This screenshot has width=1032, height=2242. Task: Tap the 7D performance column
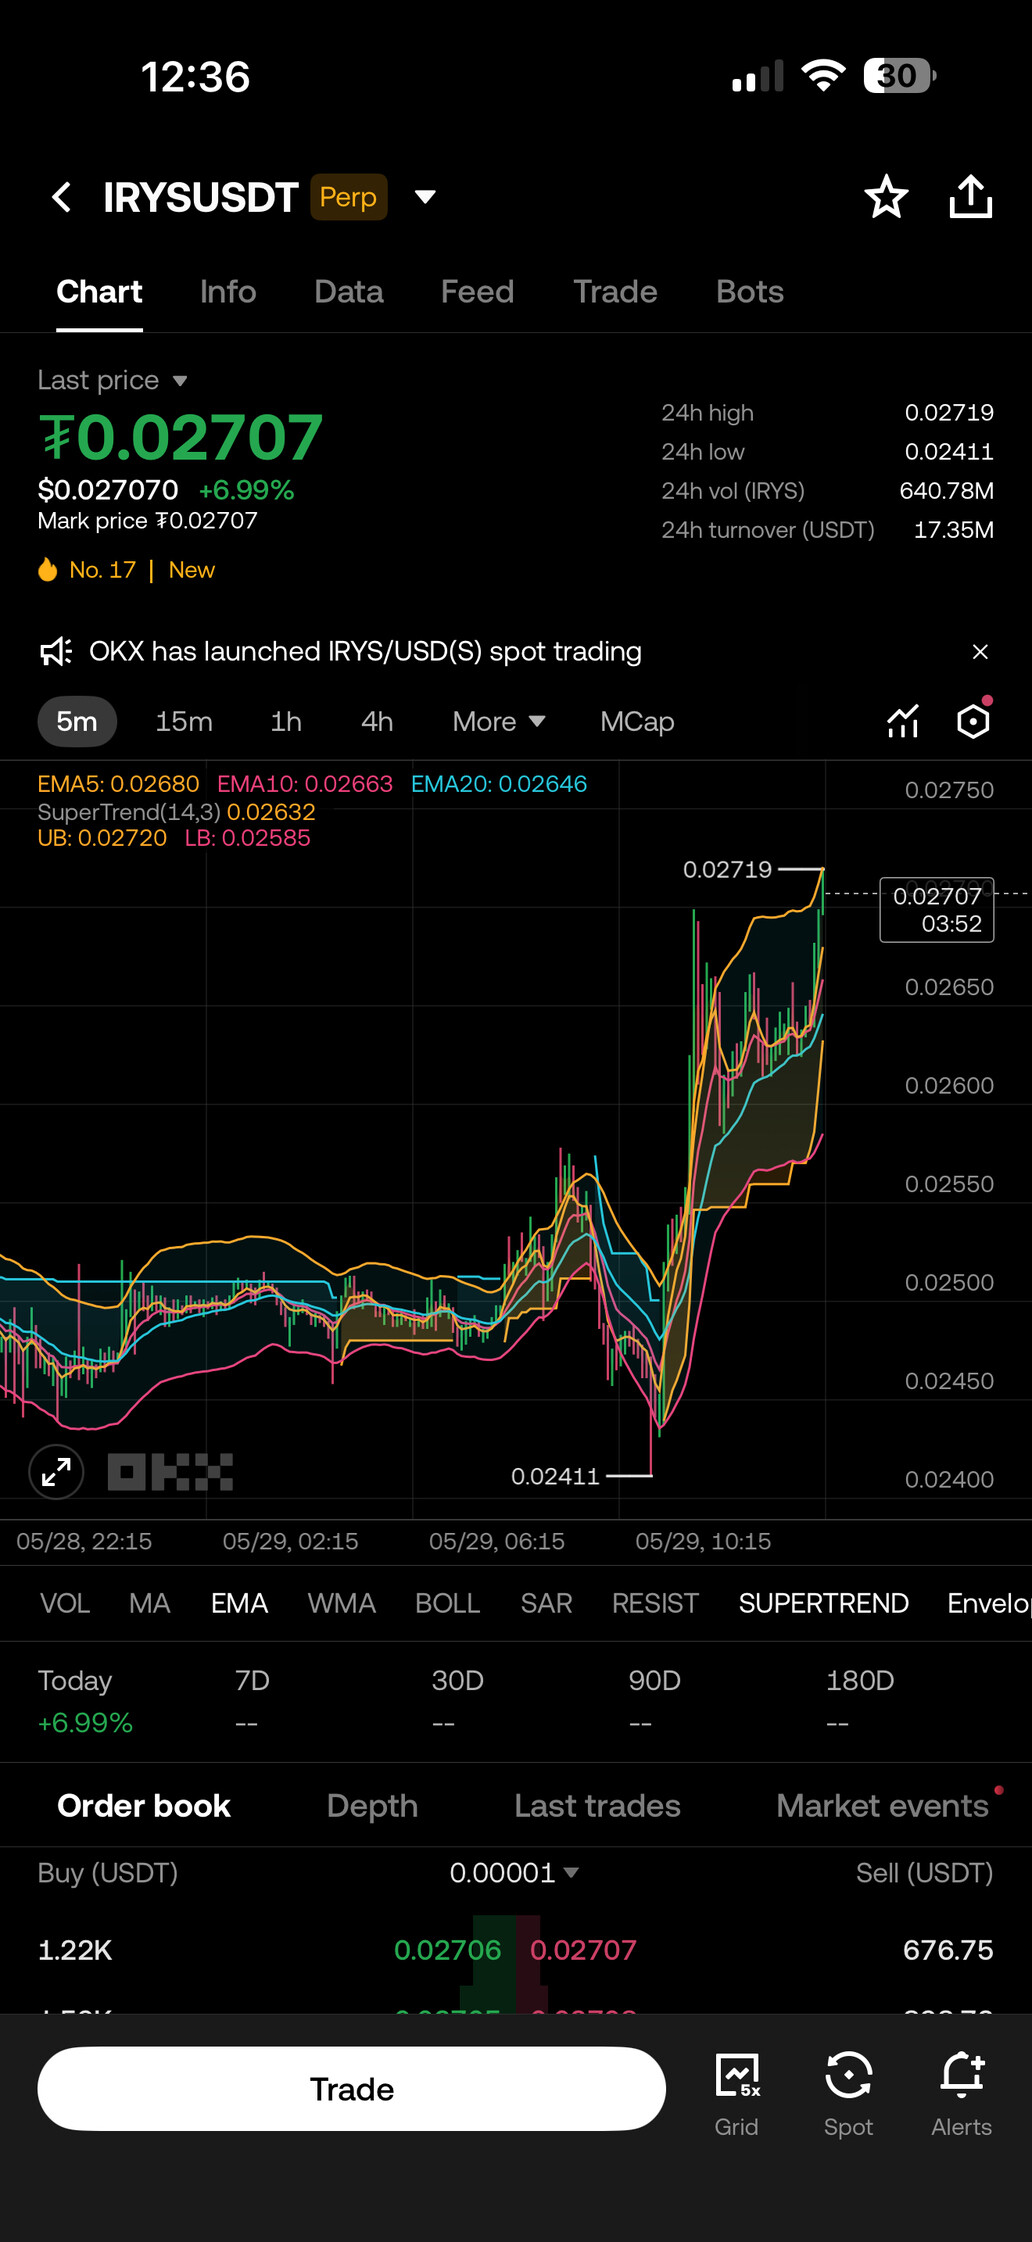pos(252,1701)
